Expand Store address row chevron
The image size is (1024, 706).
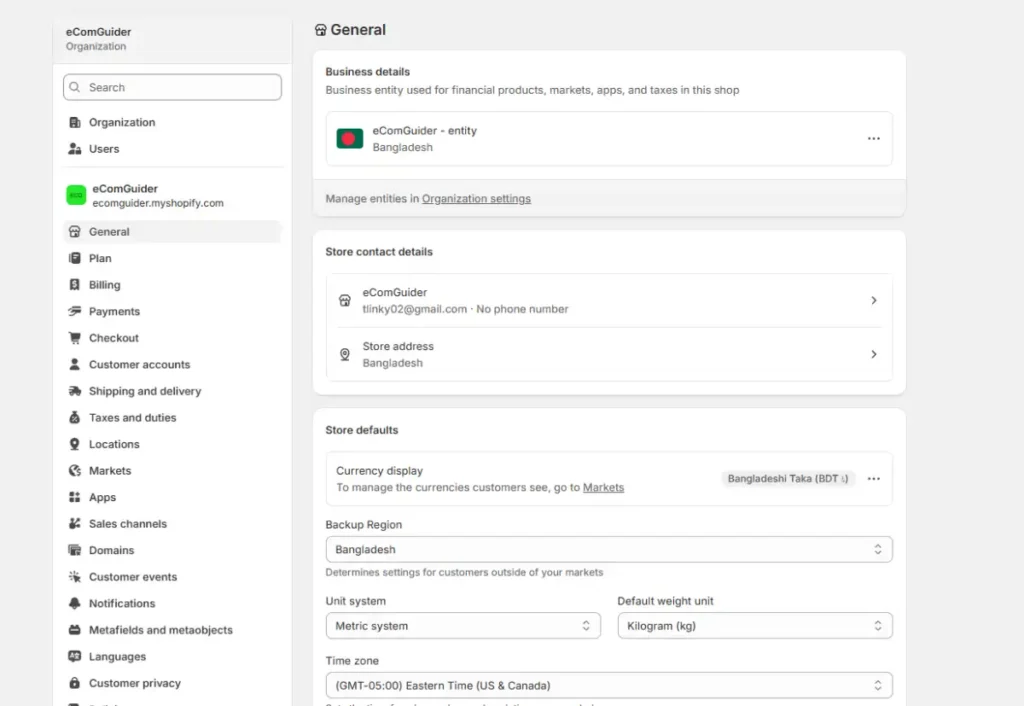874,354
